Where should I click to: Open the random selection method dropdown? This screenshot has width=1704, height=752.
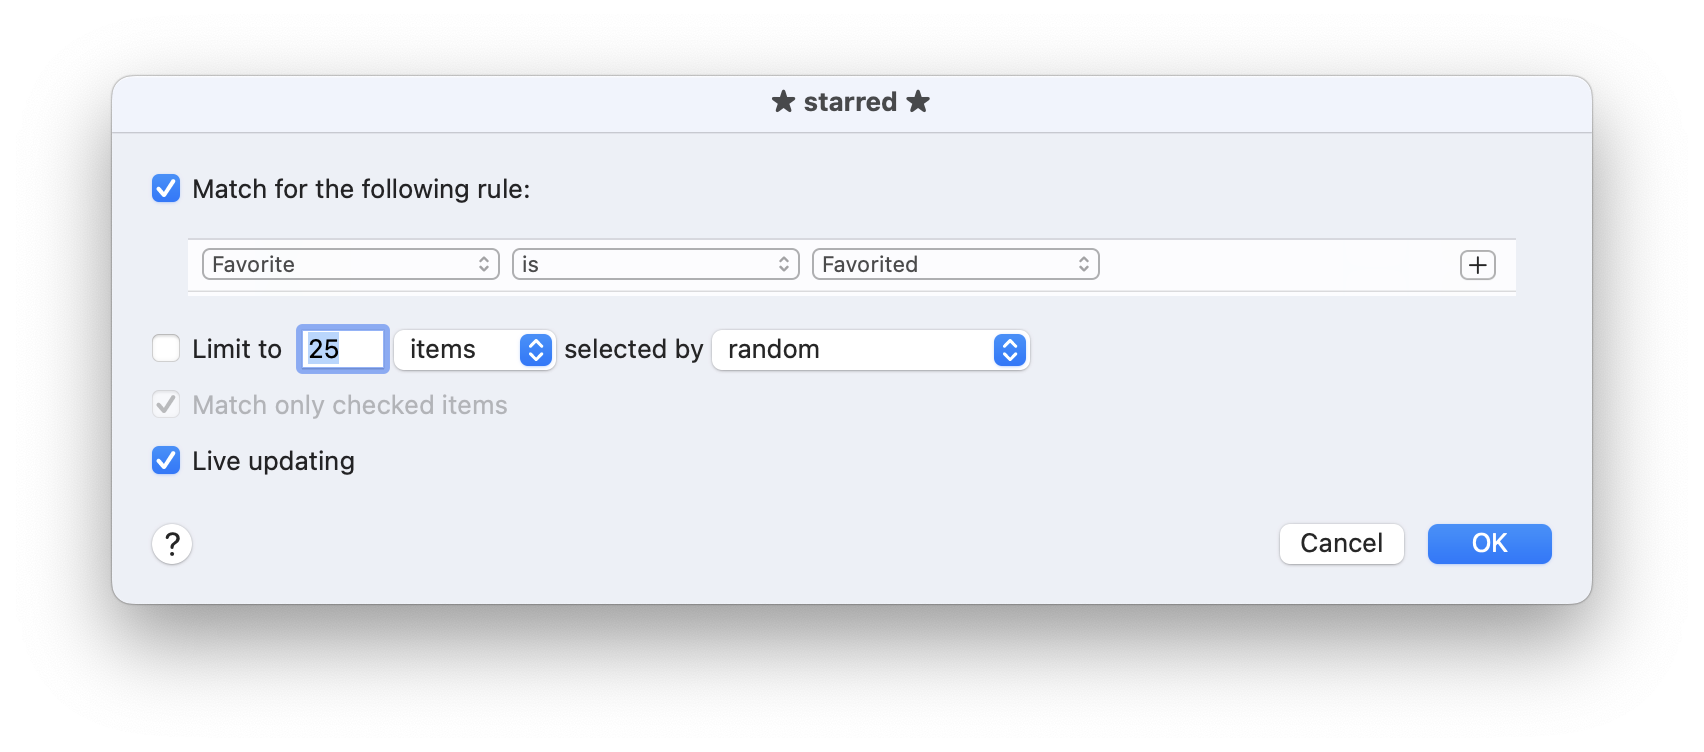pyautogui.click(x=870, y=349)
